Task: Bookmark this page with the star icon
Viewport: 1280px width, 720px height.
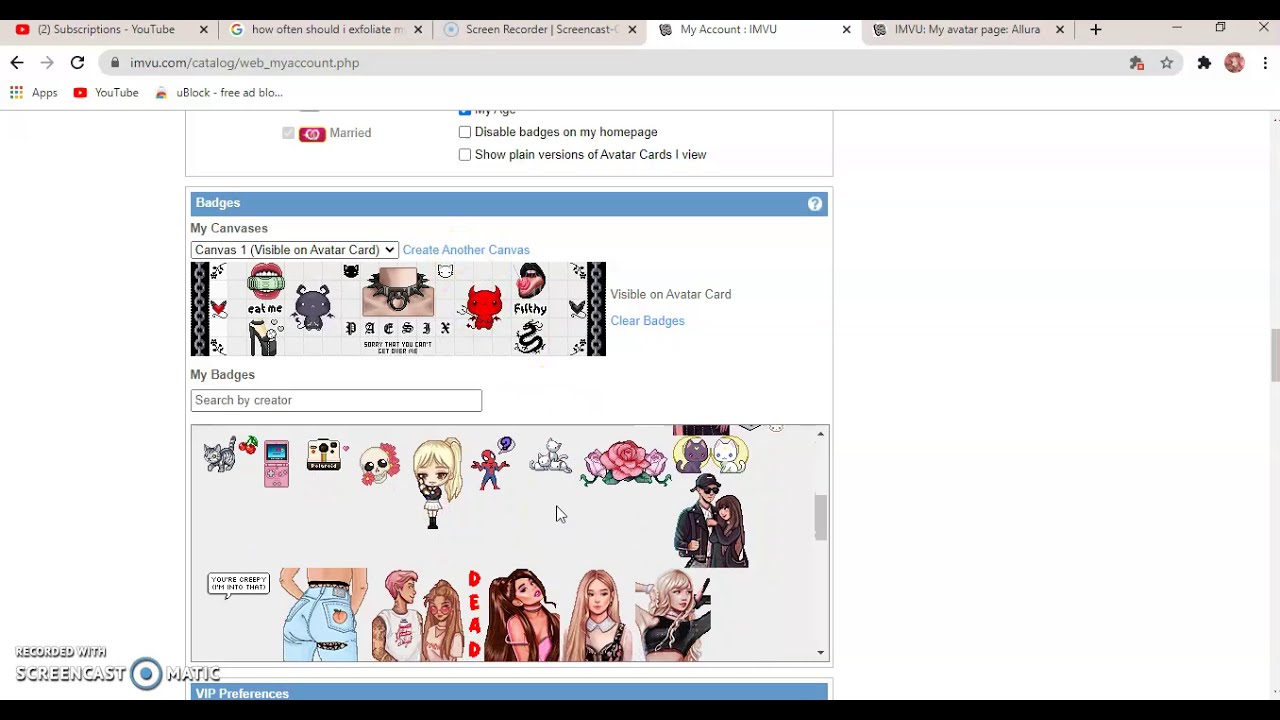Action: [x=1166, y=63]
